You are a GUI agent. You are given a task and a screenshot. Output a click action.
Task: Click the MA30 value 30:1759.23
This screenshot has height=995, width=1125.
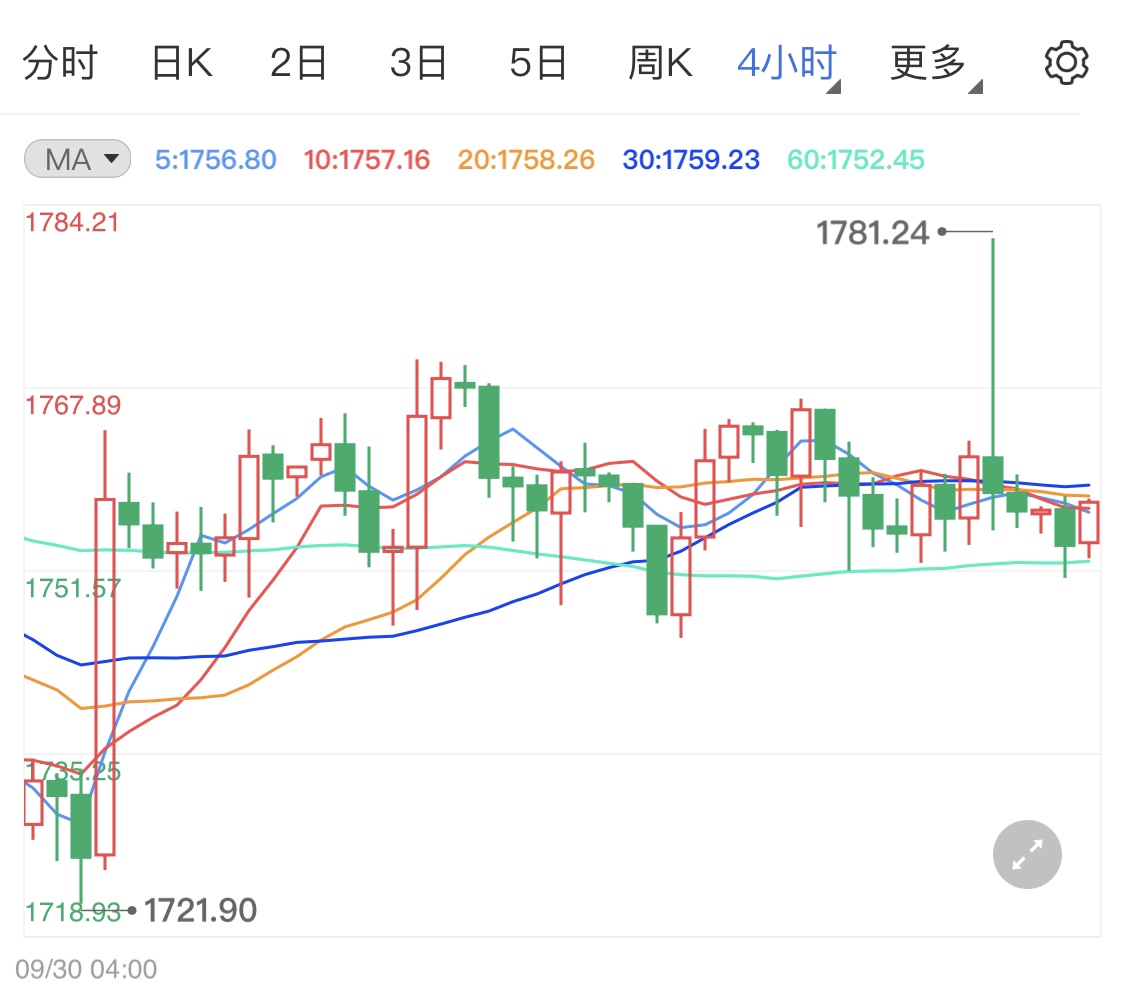tap(691, 159)
